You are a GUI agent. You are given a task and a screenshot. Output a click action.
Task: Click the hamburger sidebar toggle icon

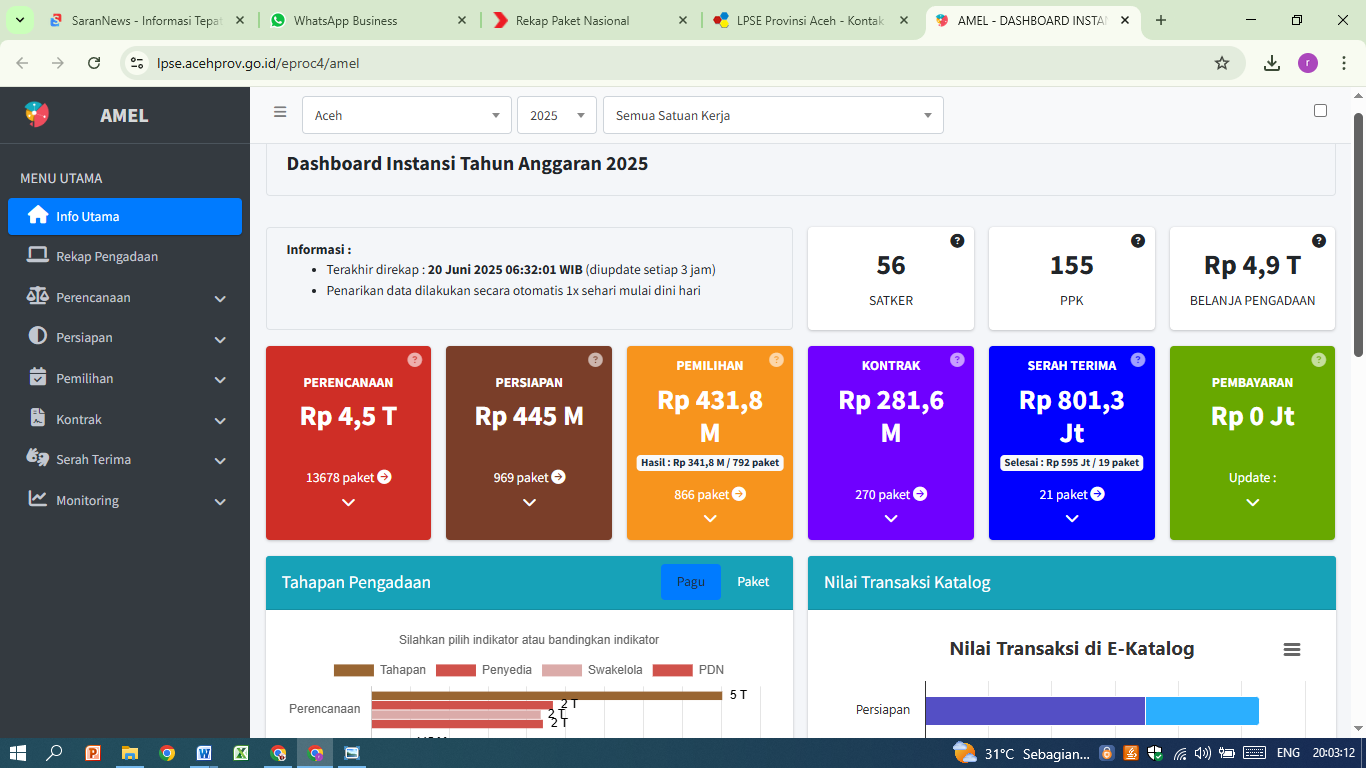click(x=280, y=113)
